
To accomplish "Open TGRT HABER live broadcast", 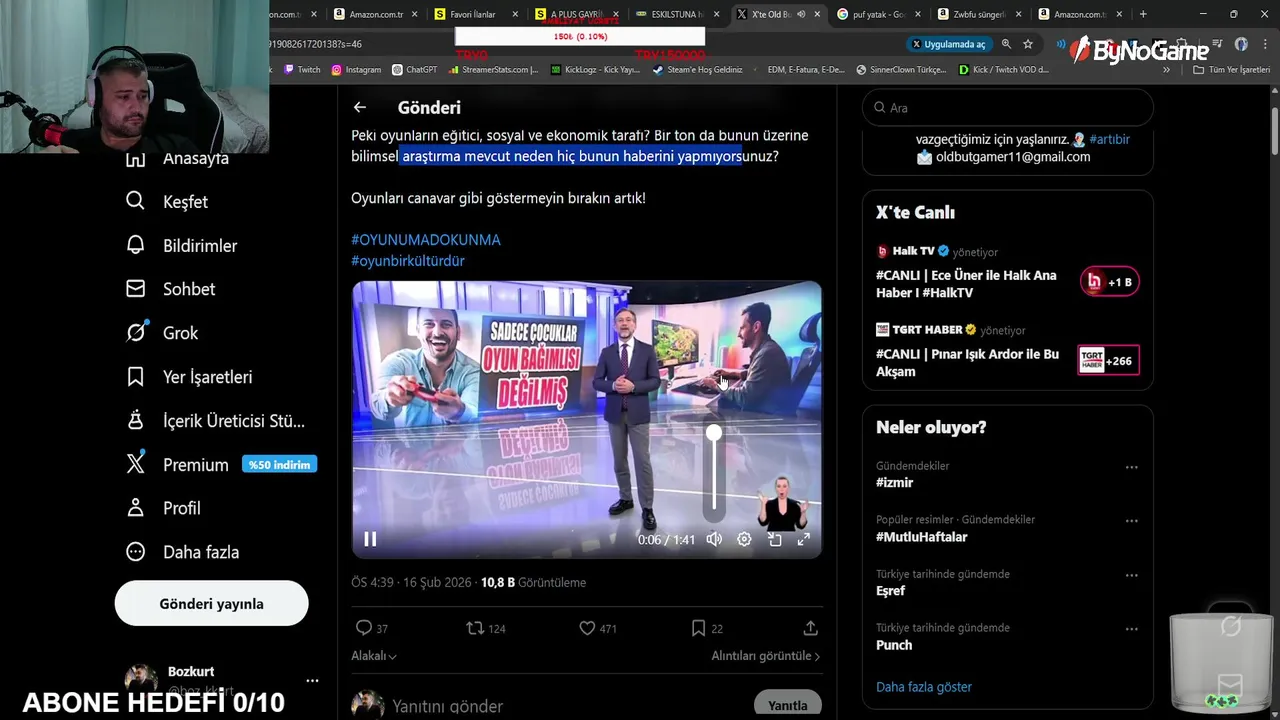I will coord(1007,350).
